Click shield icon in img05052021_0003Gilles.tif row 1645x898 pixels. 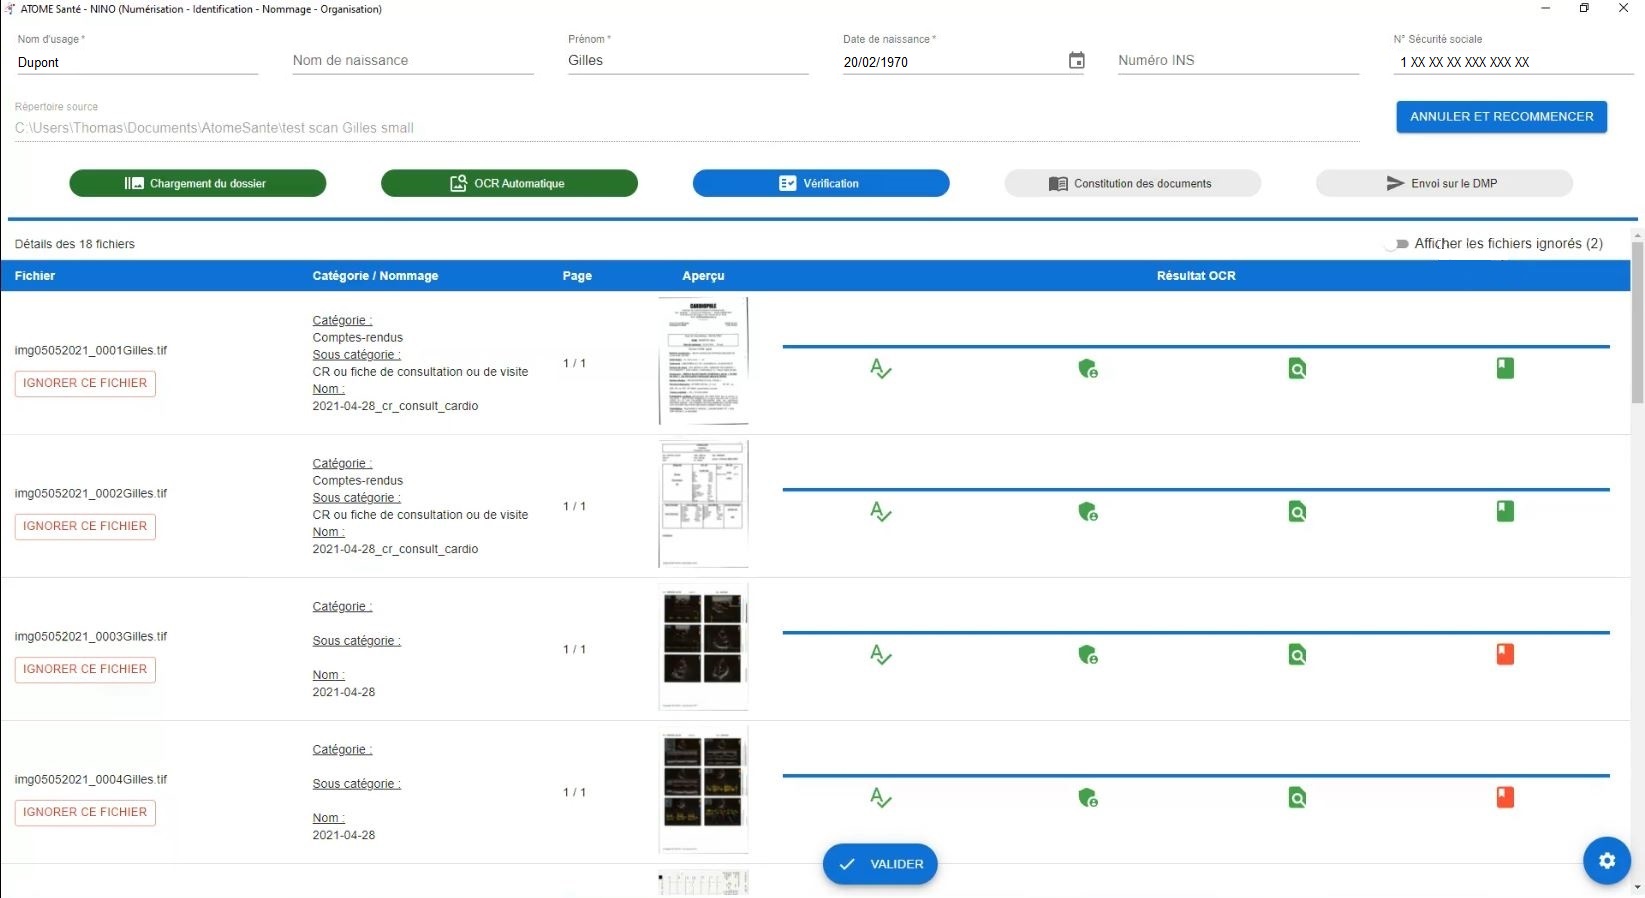pyautogui.click(x=1088, y=655)
